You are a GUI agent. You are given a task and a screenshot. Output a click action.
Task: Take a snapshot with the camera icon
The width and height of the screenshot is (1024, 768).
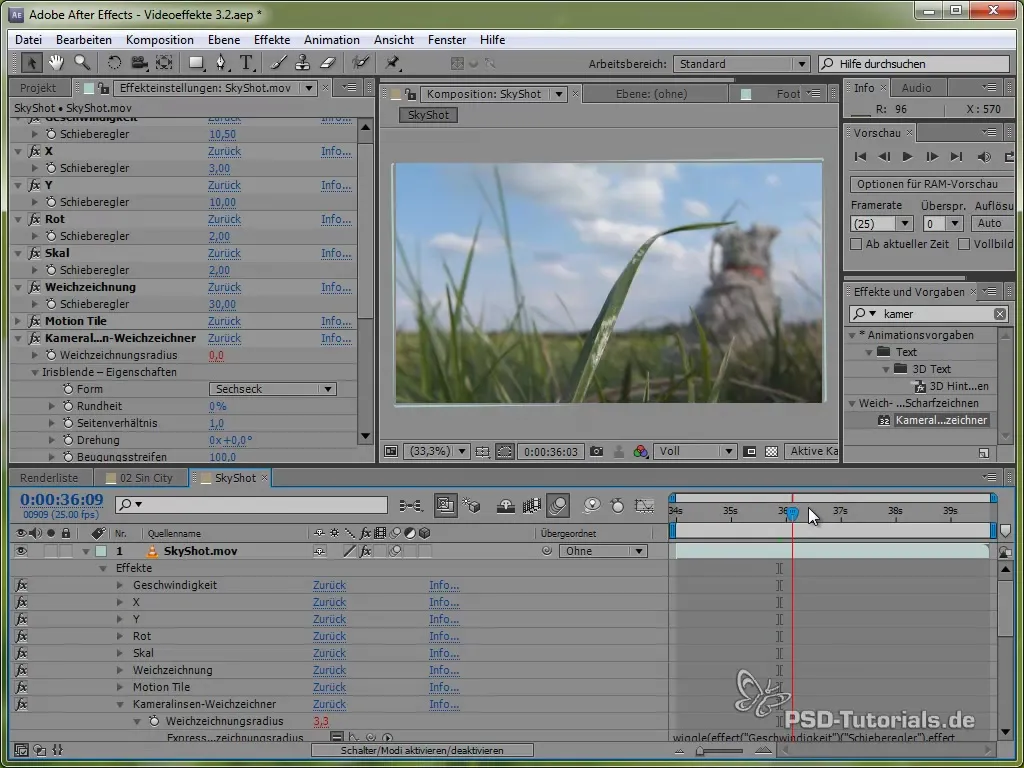(x=596, y=451)
